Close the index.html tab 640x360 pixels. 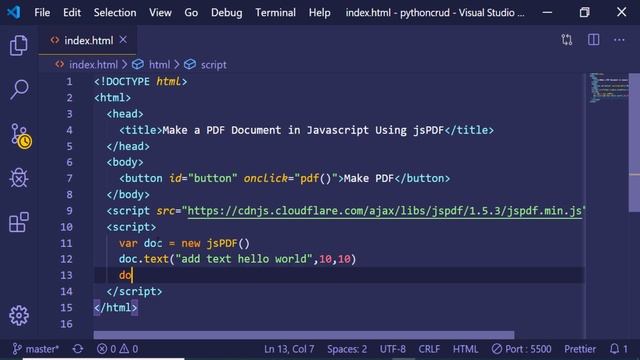coord(123,40)
